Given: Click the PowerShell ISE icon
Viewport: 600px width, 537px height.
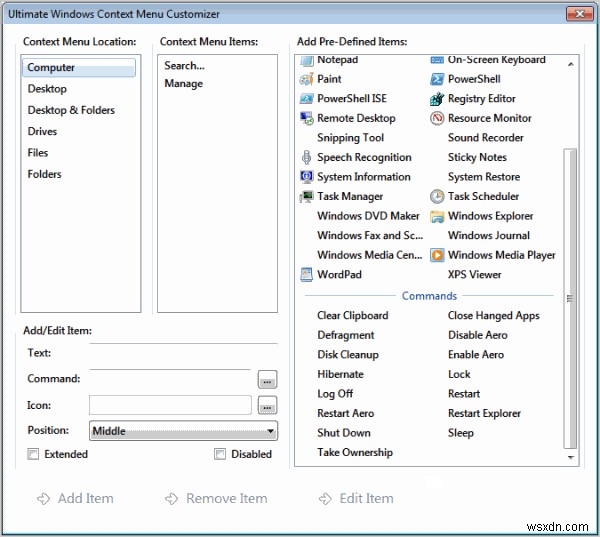Looking at the screenshot, I should point(307,99).
